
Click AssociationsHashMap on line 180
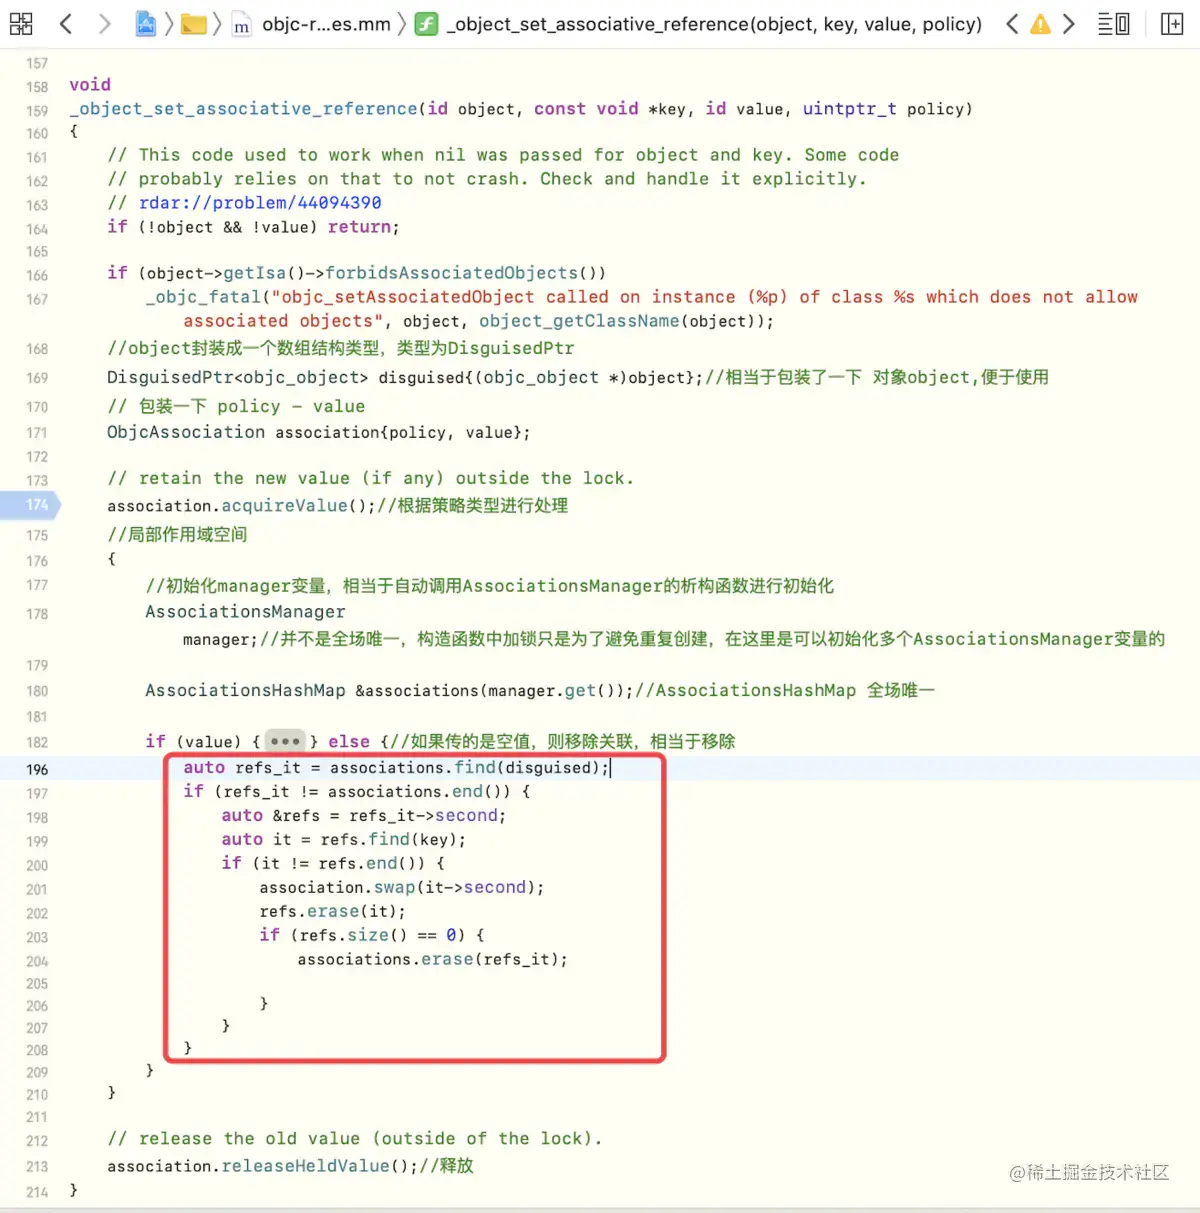tap(245, 690)
